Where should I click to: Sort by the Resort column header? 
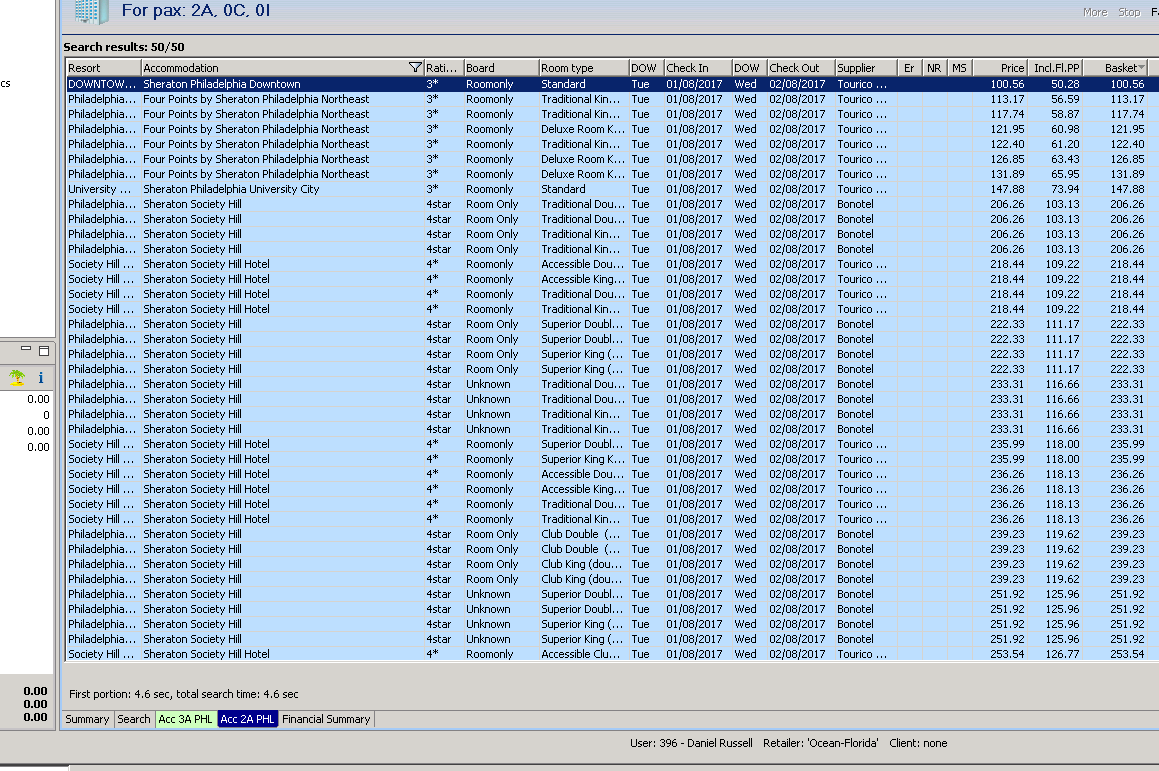103,67
